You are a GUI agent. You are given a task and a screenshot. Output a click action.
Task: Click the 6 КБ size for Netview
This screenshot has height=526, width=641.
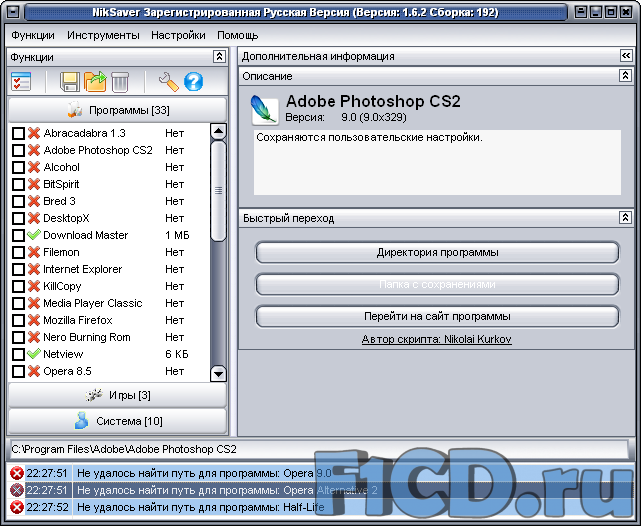[177, 354]
